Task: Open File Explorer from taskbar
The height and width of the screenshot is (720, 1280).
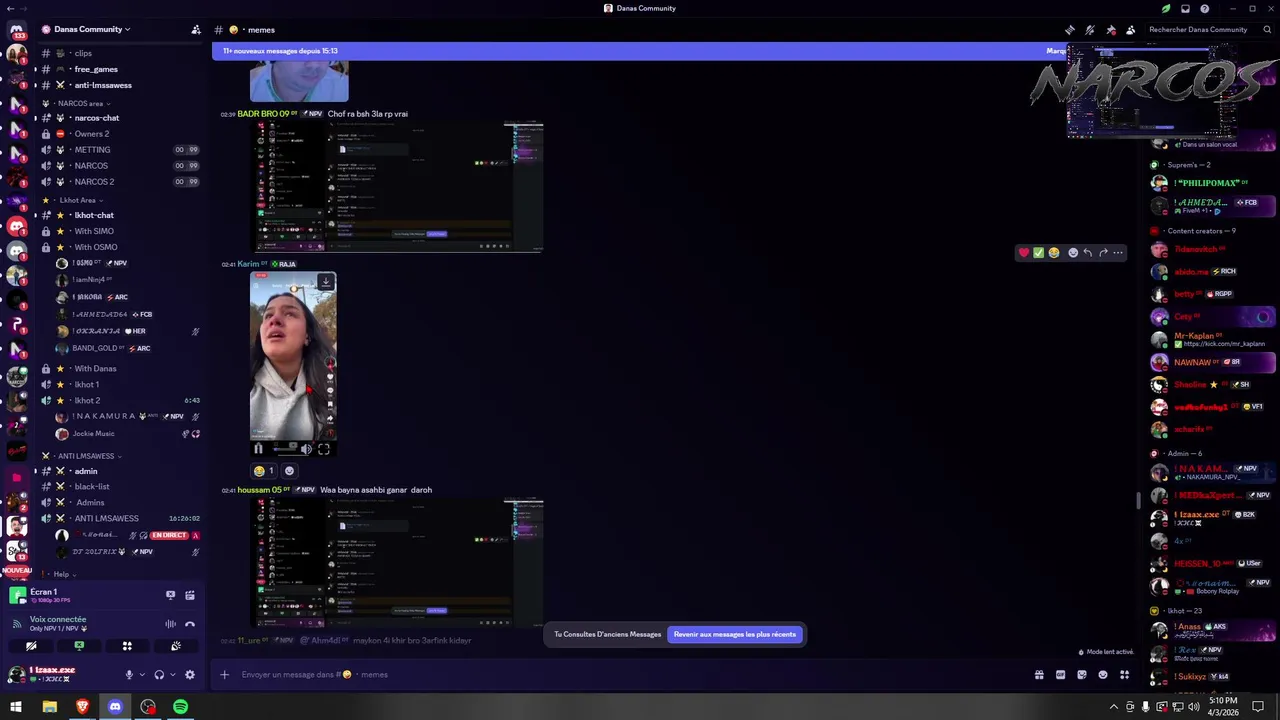Action: coord(49,707)
